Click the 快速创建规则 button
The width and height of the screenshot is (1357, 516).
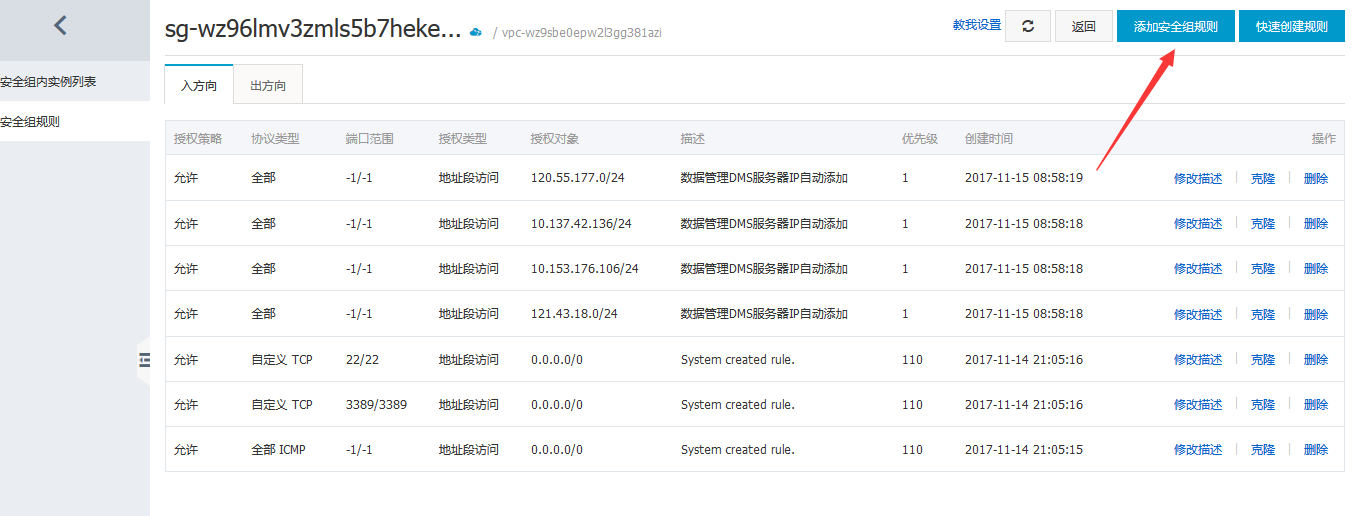[1292, 26]
